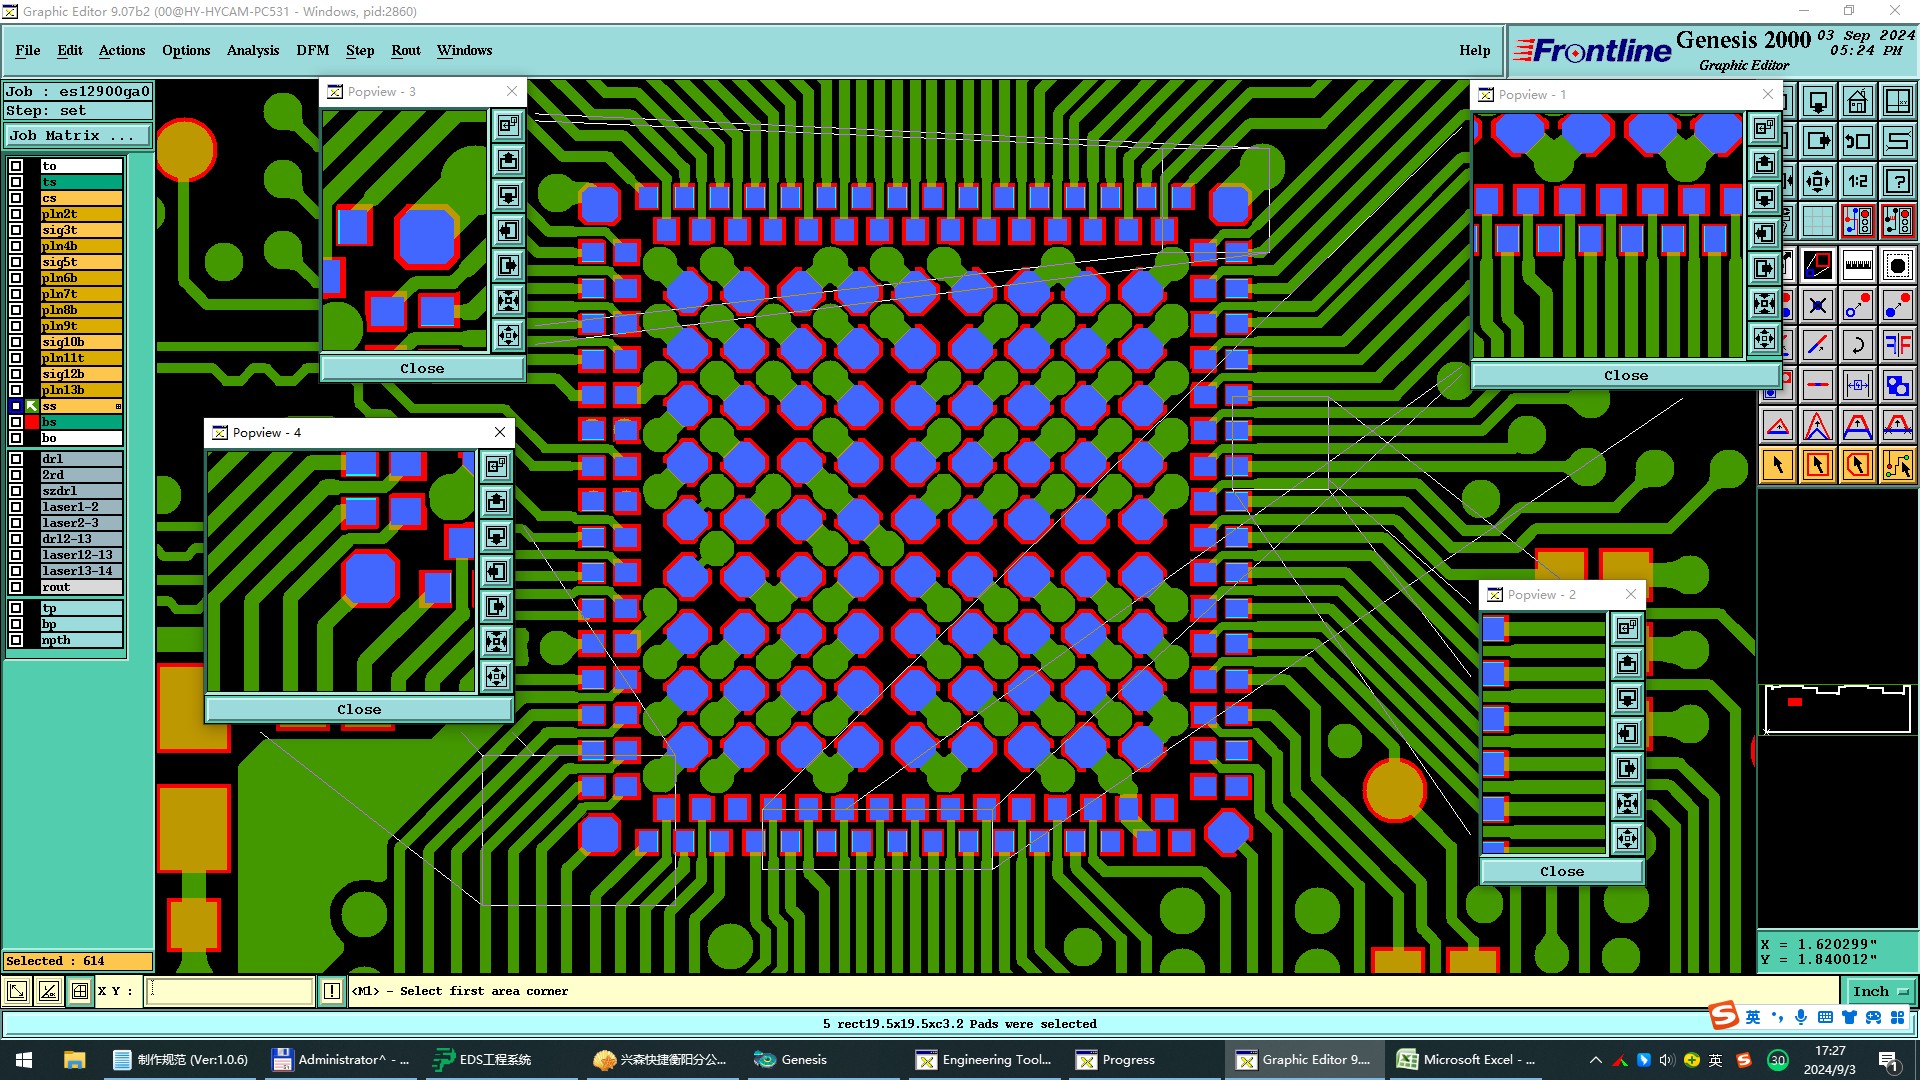Click Close button in Popview 1
The image size is (1920, 1080).
click(1625, 375)
